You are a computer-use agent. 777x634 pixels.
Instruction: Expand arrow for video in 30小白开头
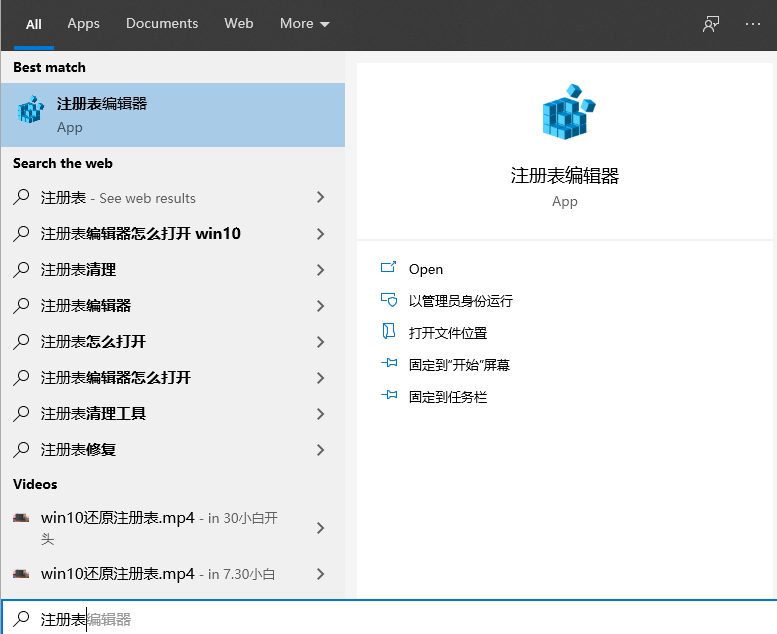pos(321,528)
